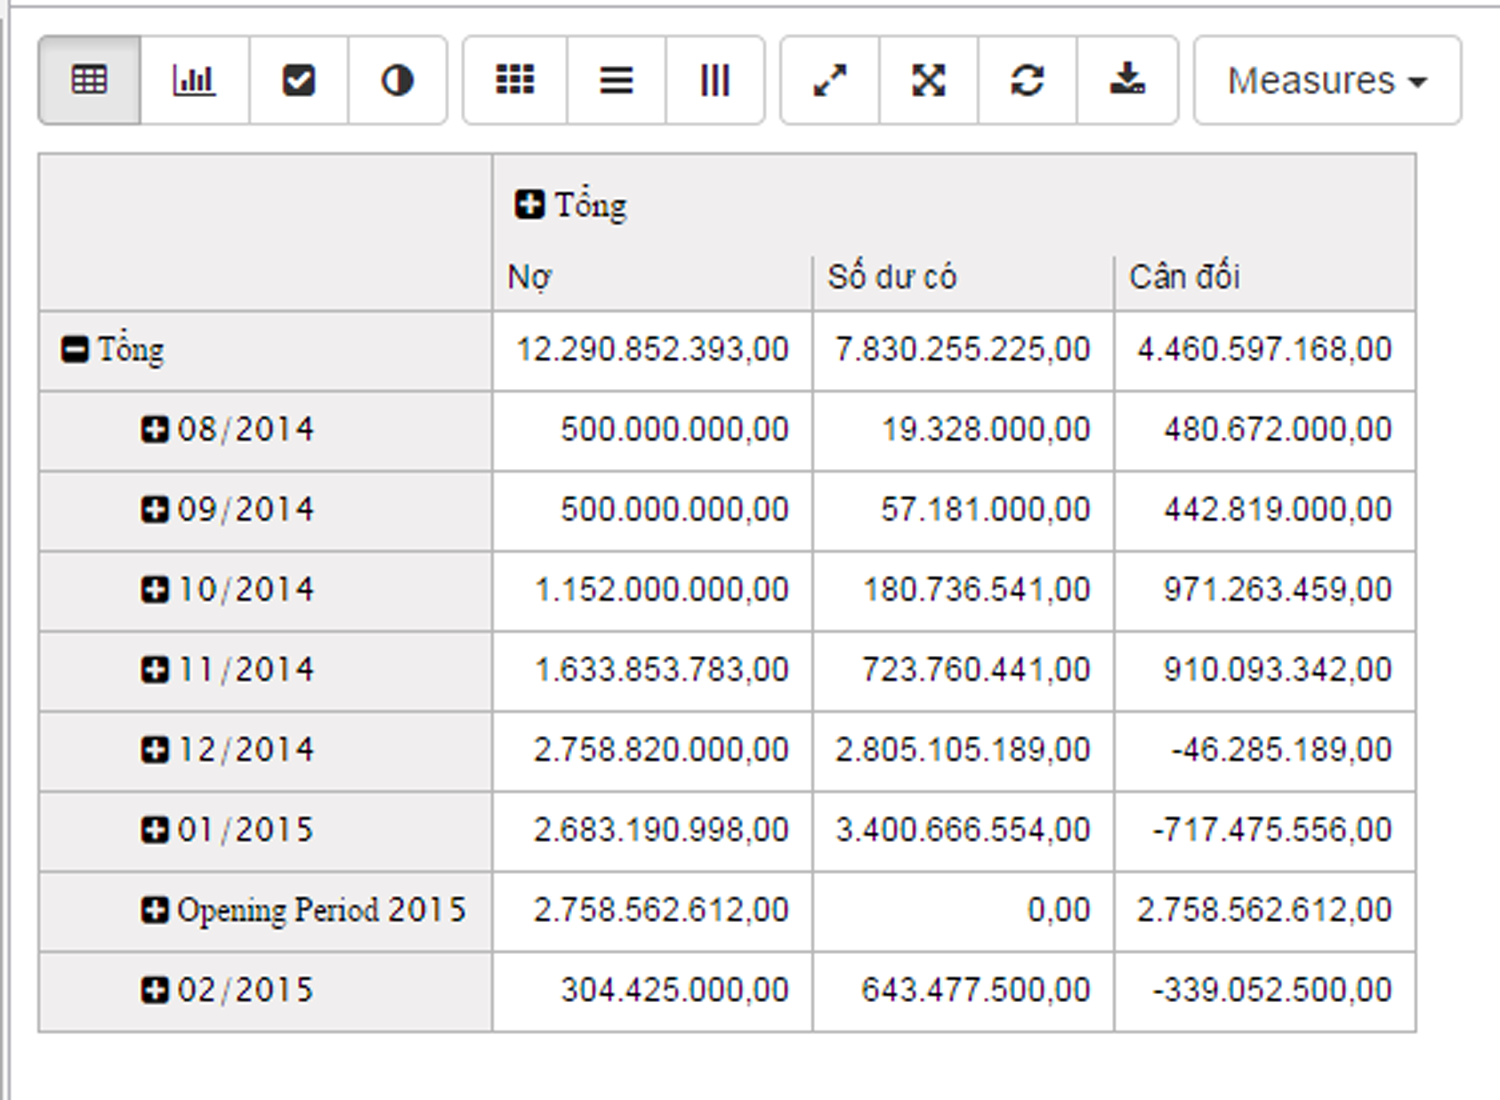Click cell 2.805.105.189,00

(x=962, y=749)
